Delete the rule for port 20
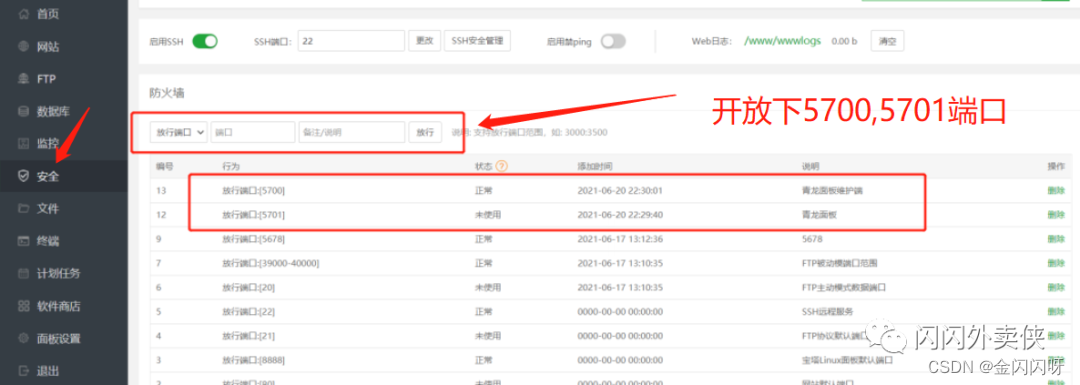Image resolution: width=1080 pixels, height=385 pixels. pos(1056,287)
